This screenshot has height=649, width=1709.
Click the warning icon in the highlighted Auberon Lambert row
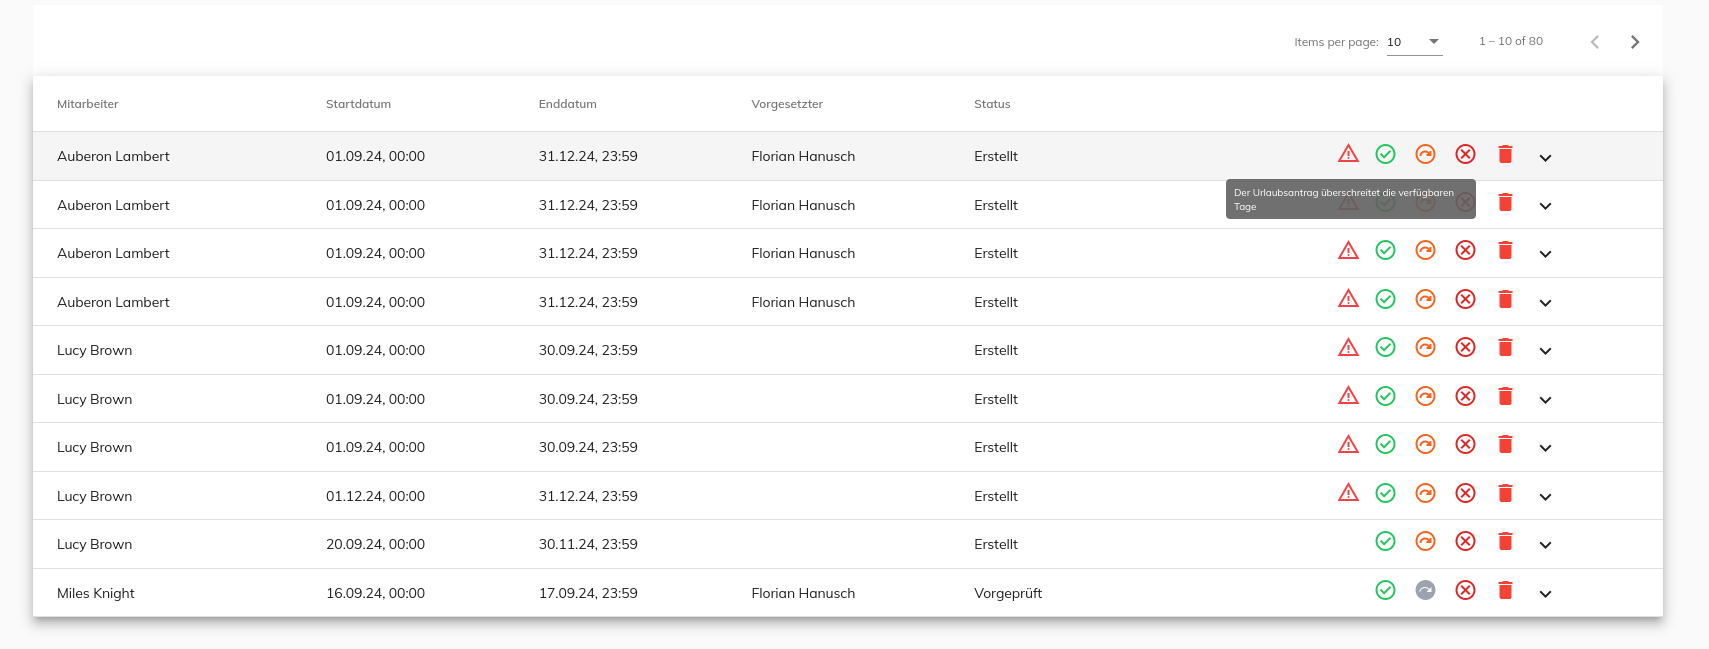[x=1348, y=154]
